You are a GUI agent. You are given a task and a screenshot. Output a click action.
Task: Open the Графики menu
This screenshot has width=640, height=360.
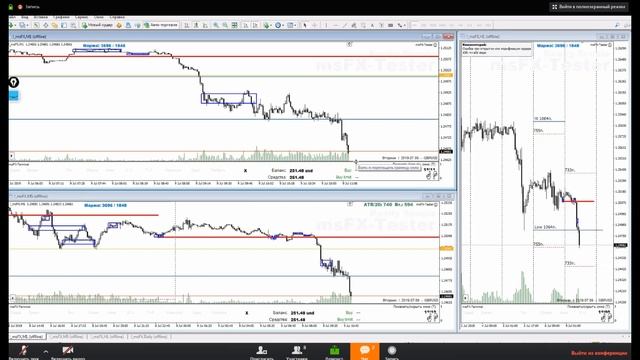(x=61, y=17)
